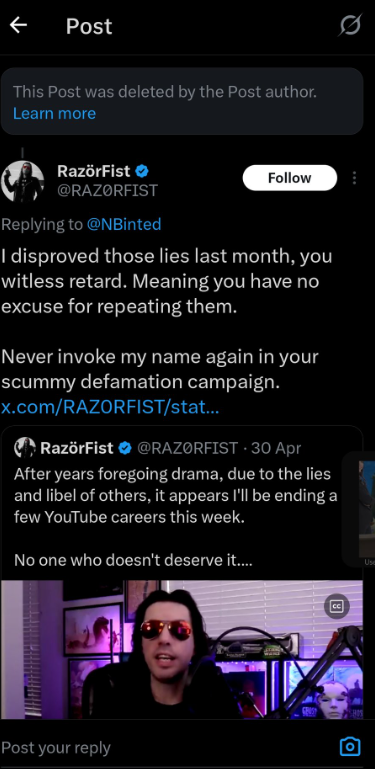Tap the Post header title
The image size is (375, 769).
coord(89,26)
